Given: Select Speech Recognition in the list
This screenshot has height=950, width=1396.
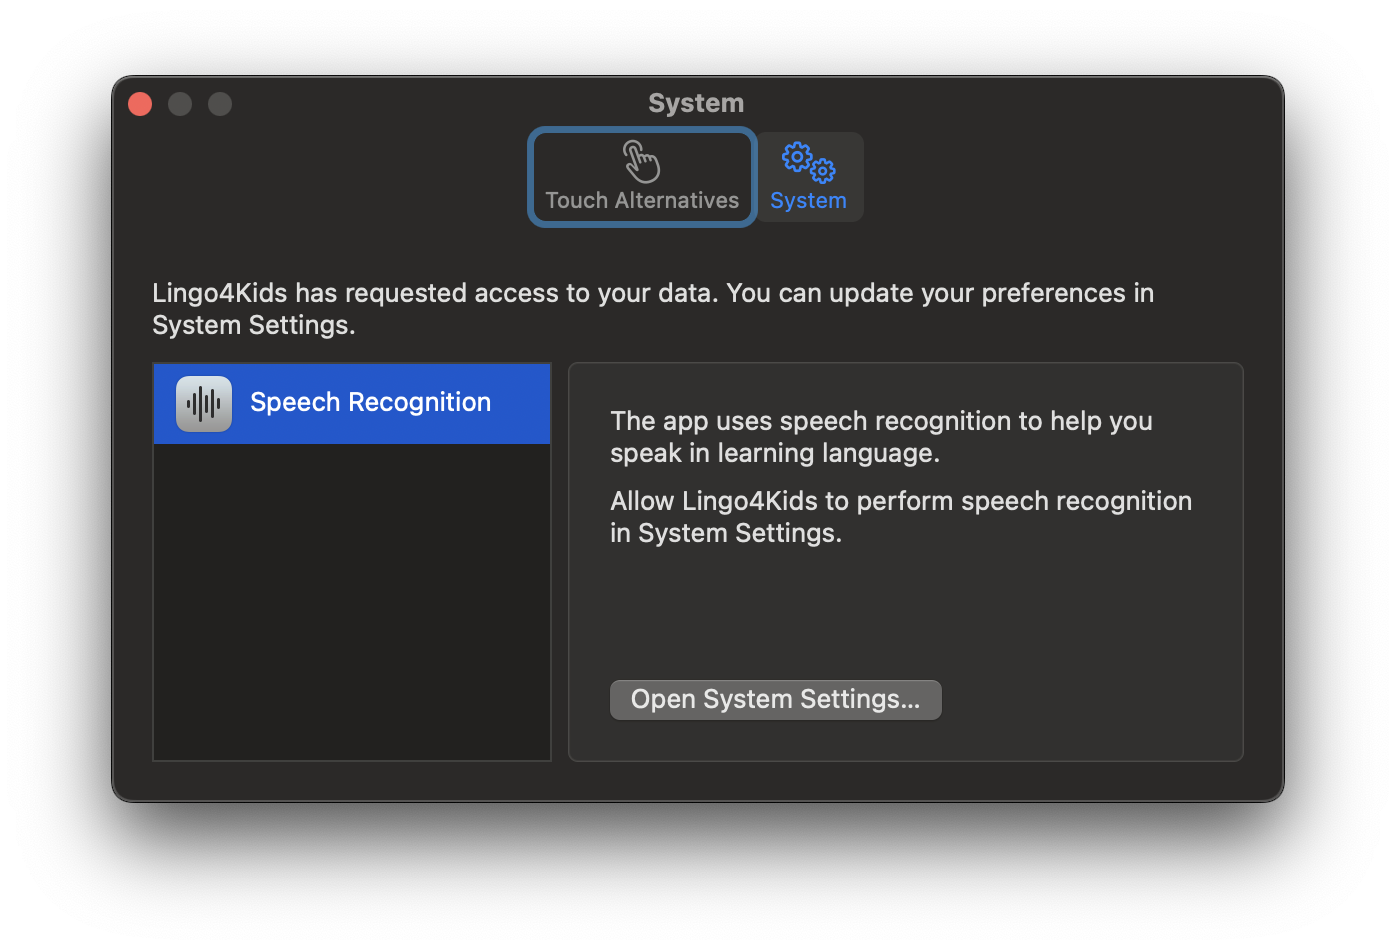Looking at the screenshot, I should pos(352,404).
